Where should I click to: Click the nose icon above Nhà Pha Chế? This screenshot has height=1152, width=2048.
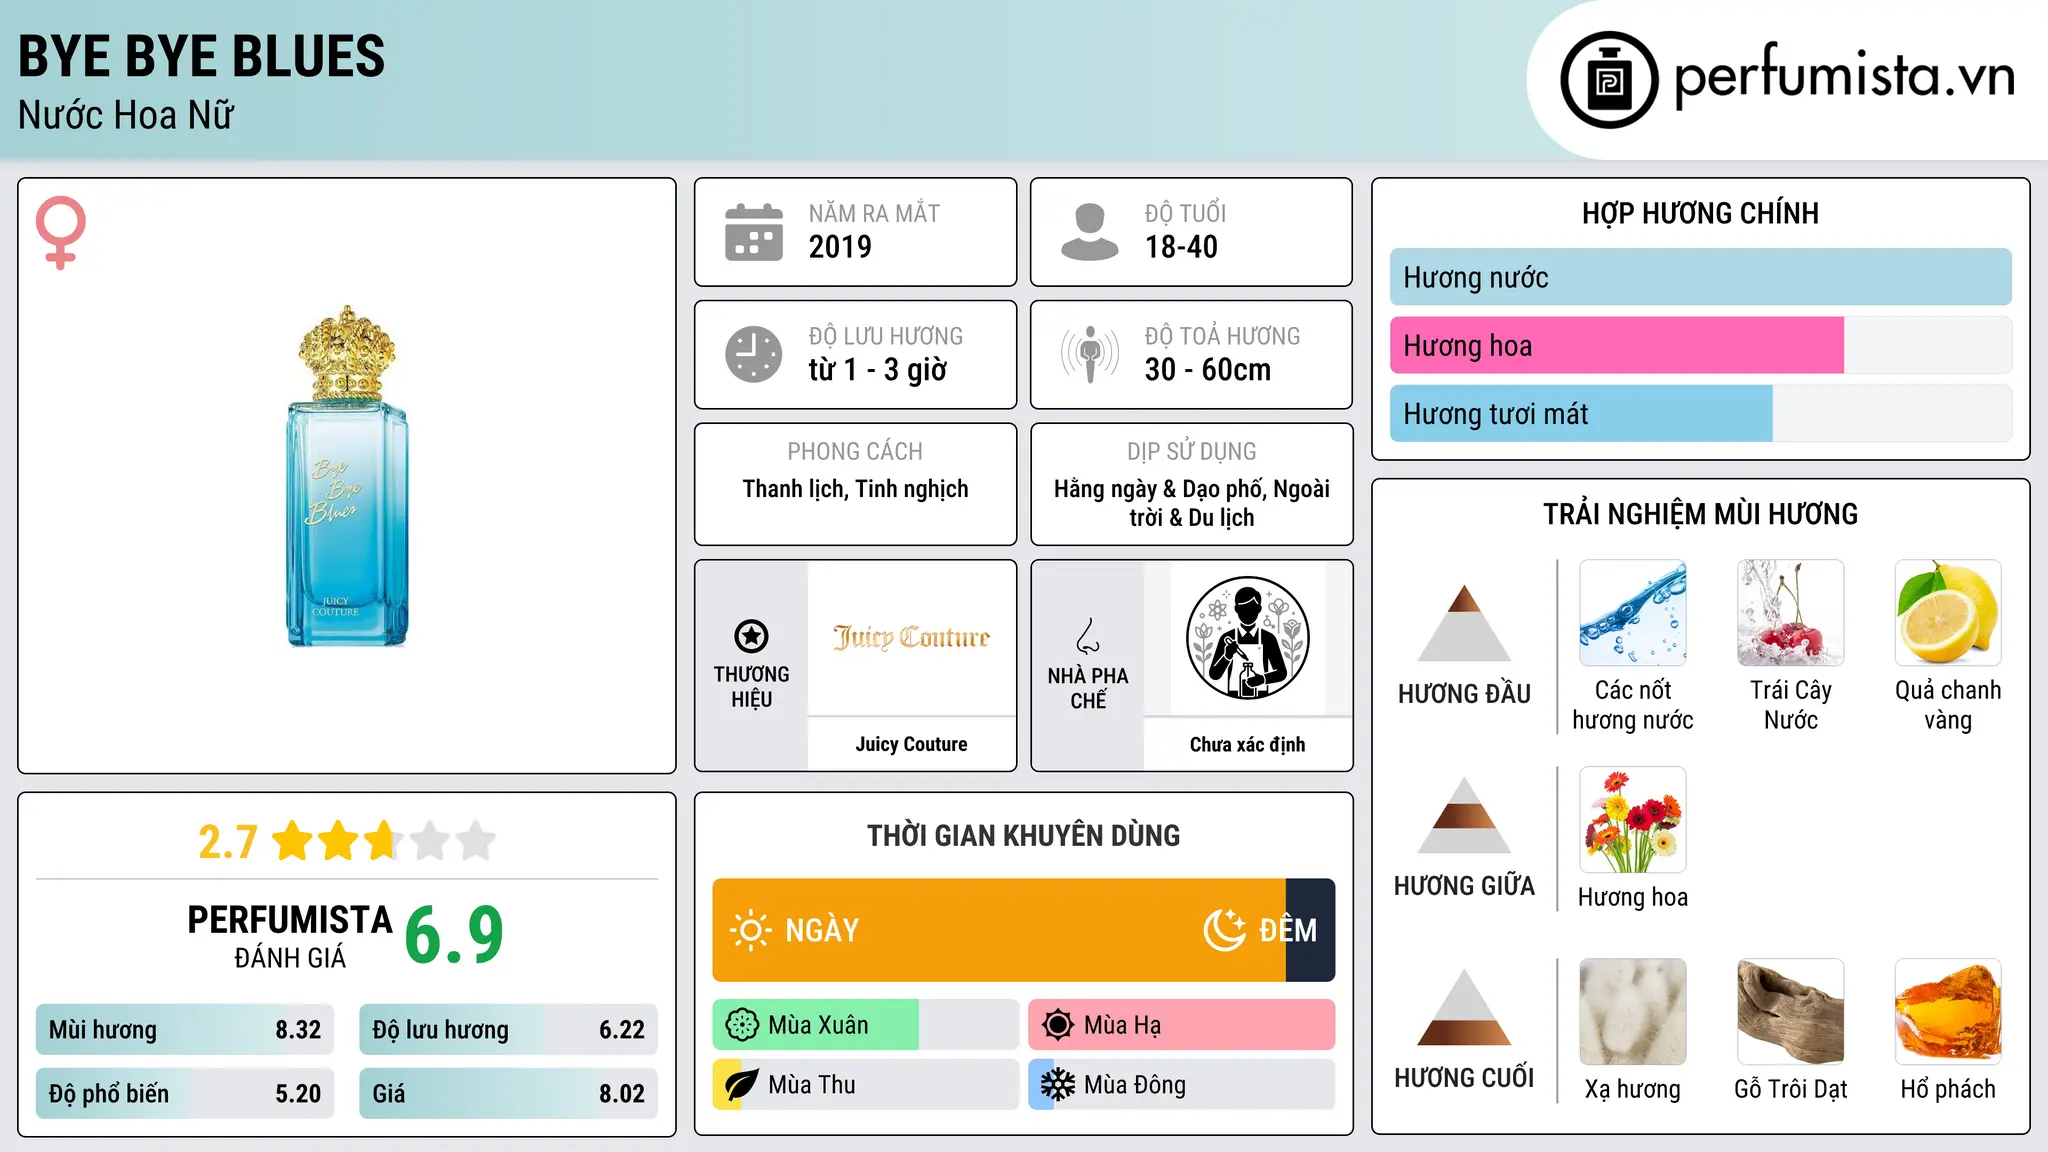[1088, 636]
